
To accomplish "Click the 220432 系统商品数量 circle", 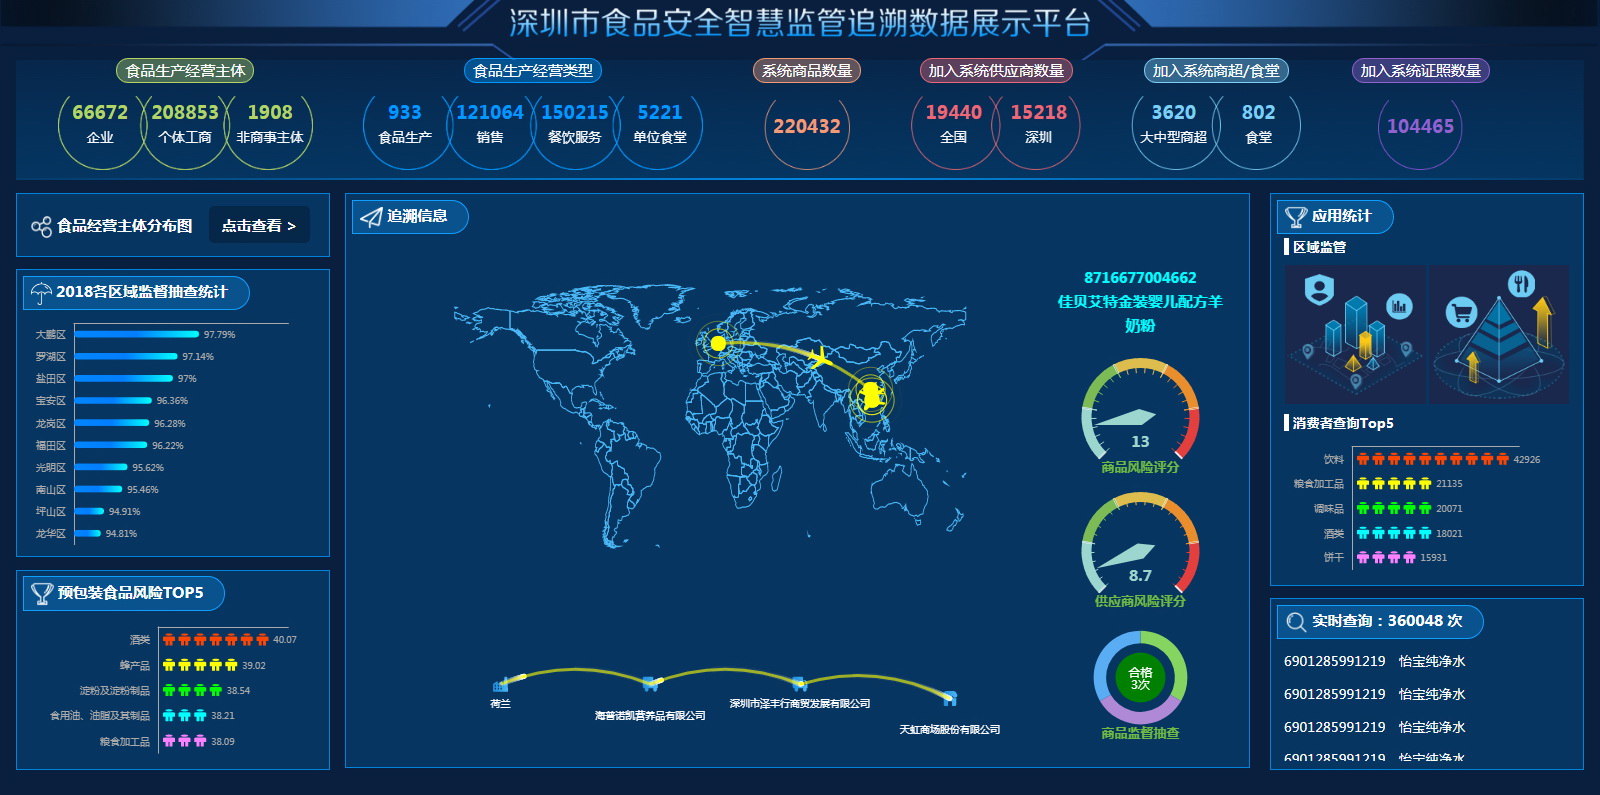I will 807,127.
